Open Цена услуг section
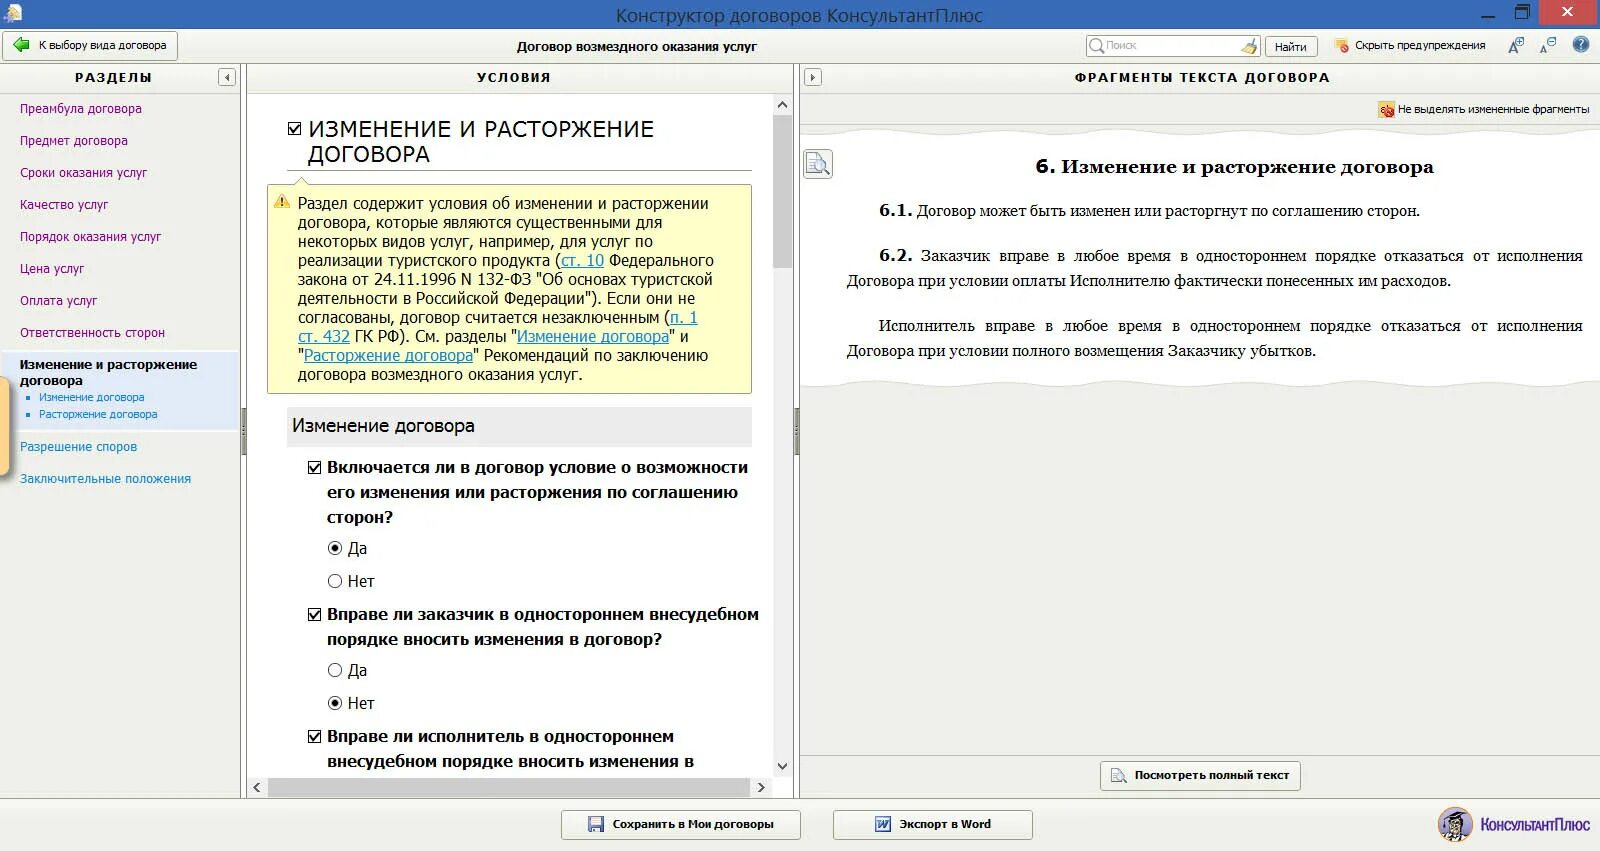The height and width of the screenshot is (851, 1600). tap(52, 269)
